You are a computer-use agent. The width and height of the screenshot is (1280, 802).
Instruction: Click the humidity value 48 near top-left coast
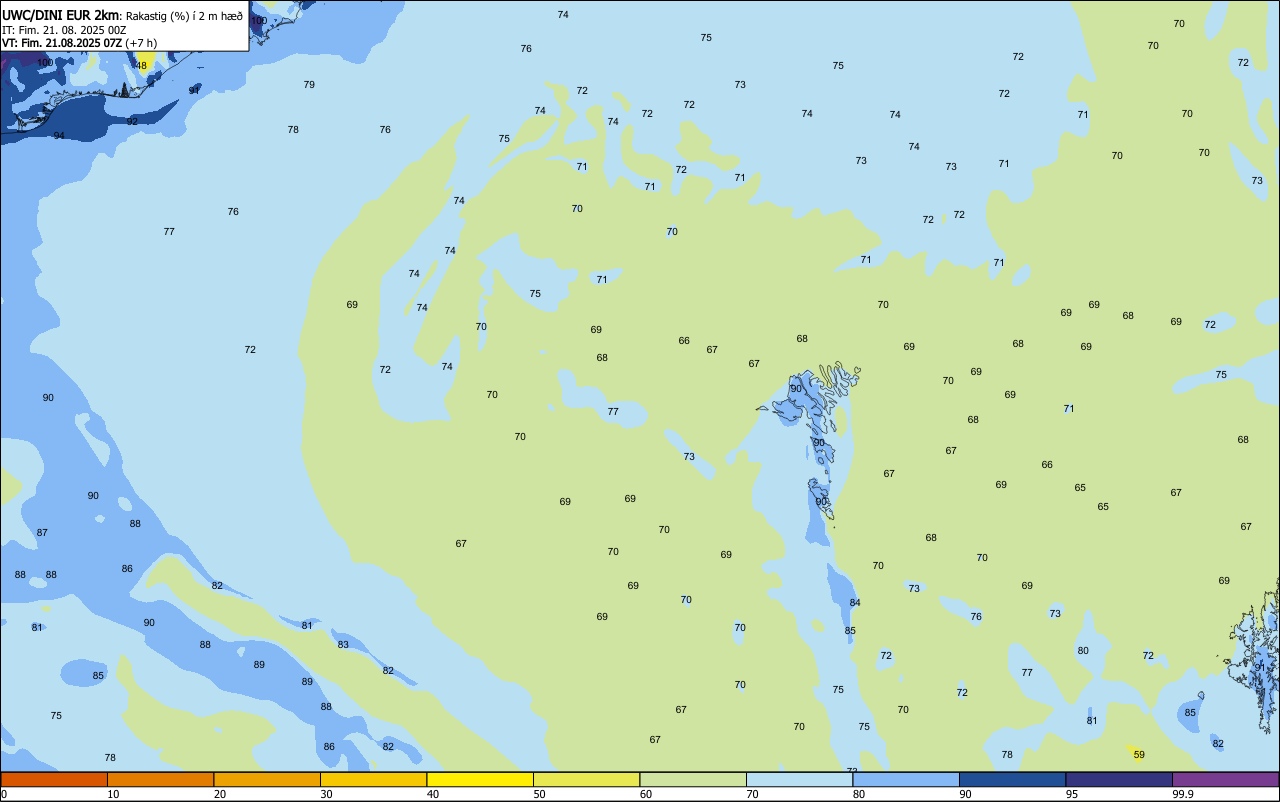[x=141, y=66]
